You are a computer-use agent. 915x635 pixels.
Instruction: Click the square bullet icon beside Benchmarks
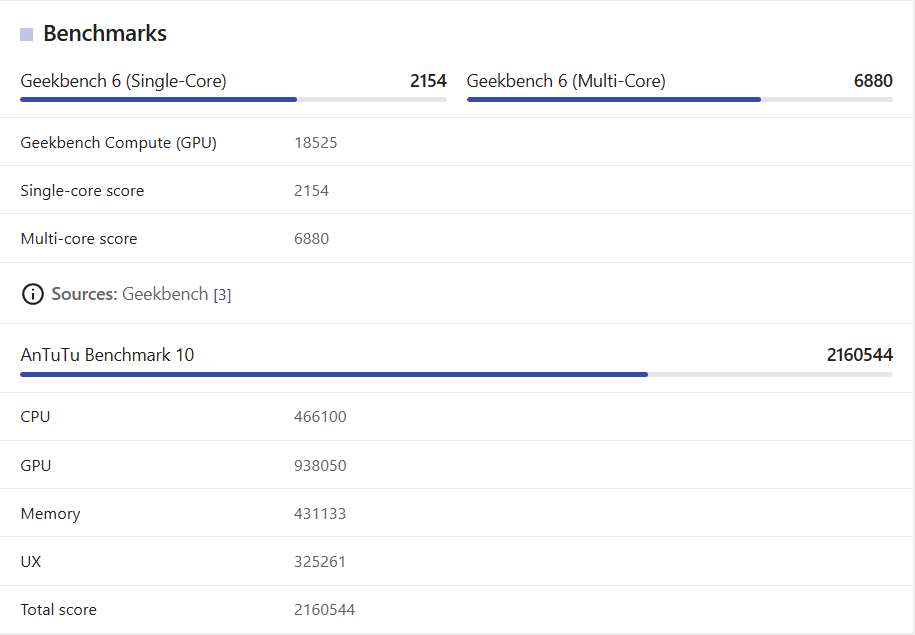pos(26,34)
